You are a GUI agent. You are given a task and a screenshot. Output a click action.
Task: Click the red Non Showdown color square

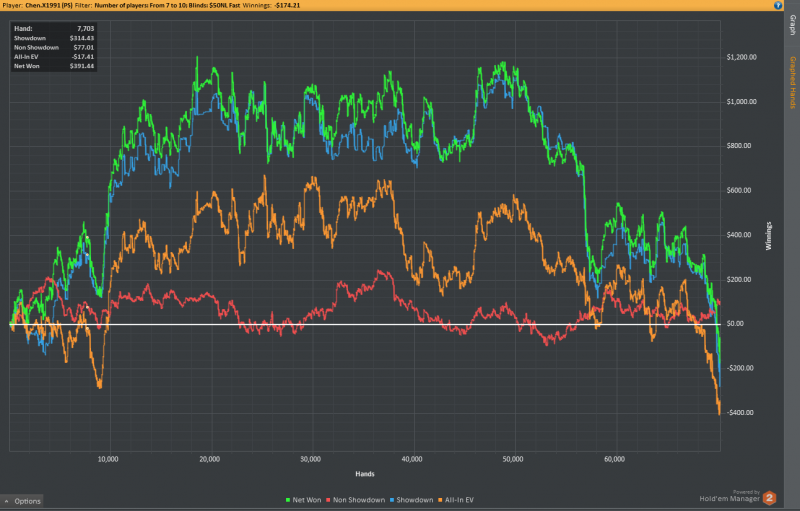[x=328, y=499]
